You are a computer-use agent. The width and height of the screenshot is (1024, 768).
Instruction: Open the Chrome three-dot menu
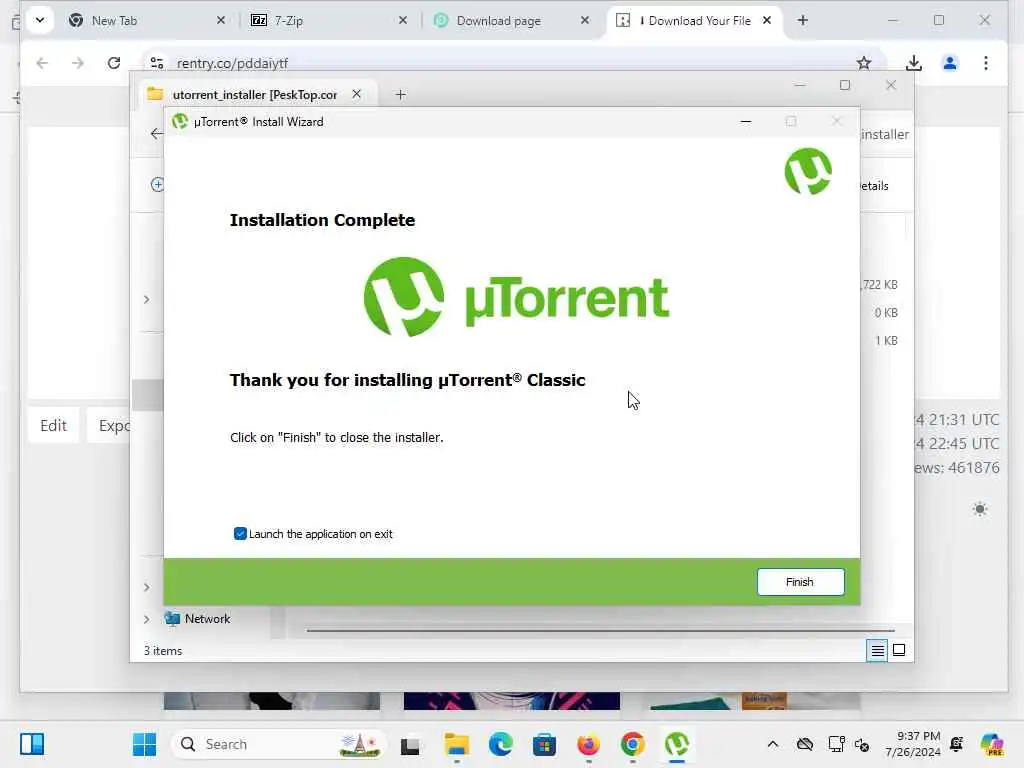985,63
